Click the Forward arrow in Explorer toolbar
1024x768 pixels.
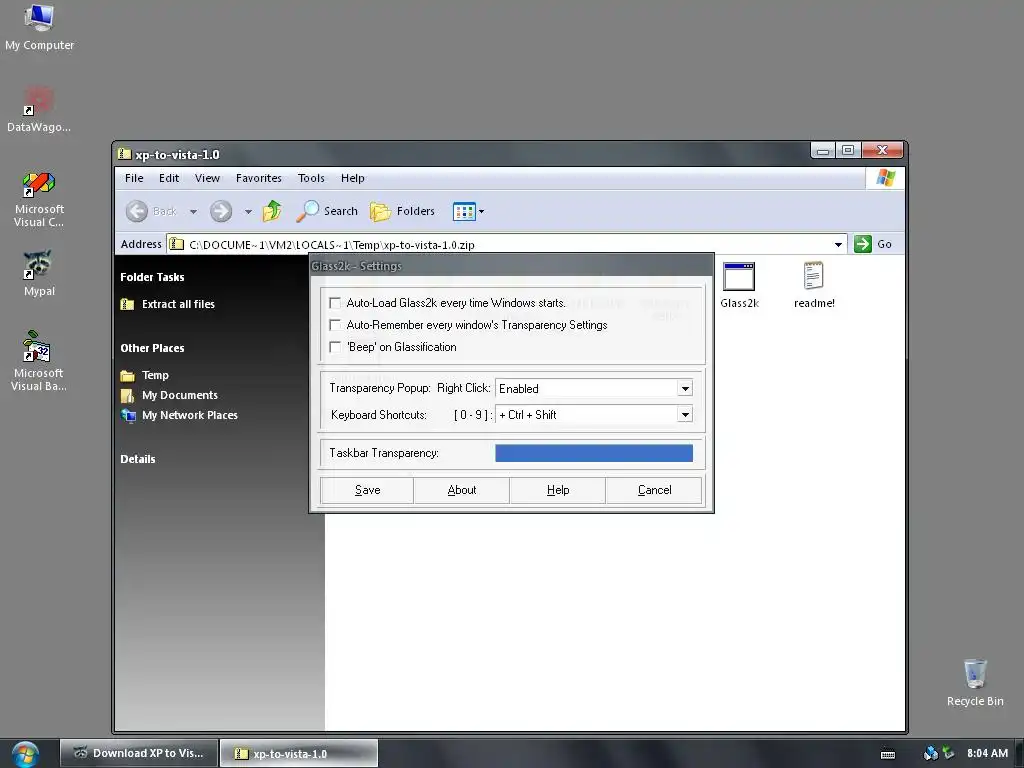pyautogui.click(x=221, y=211)
